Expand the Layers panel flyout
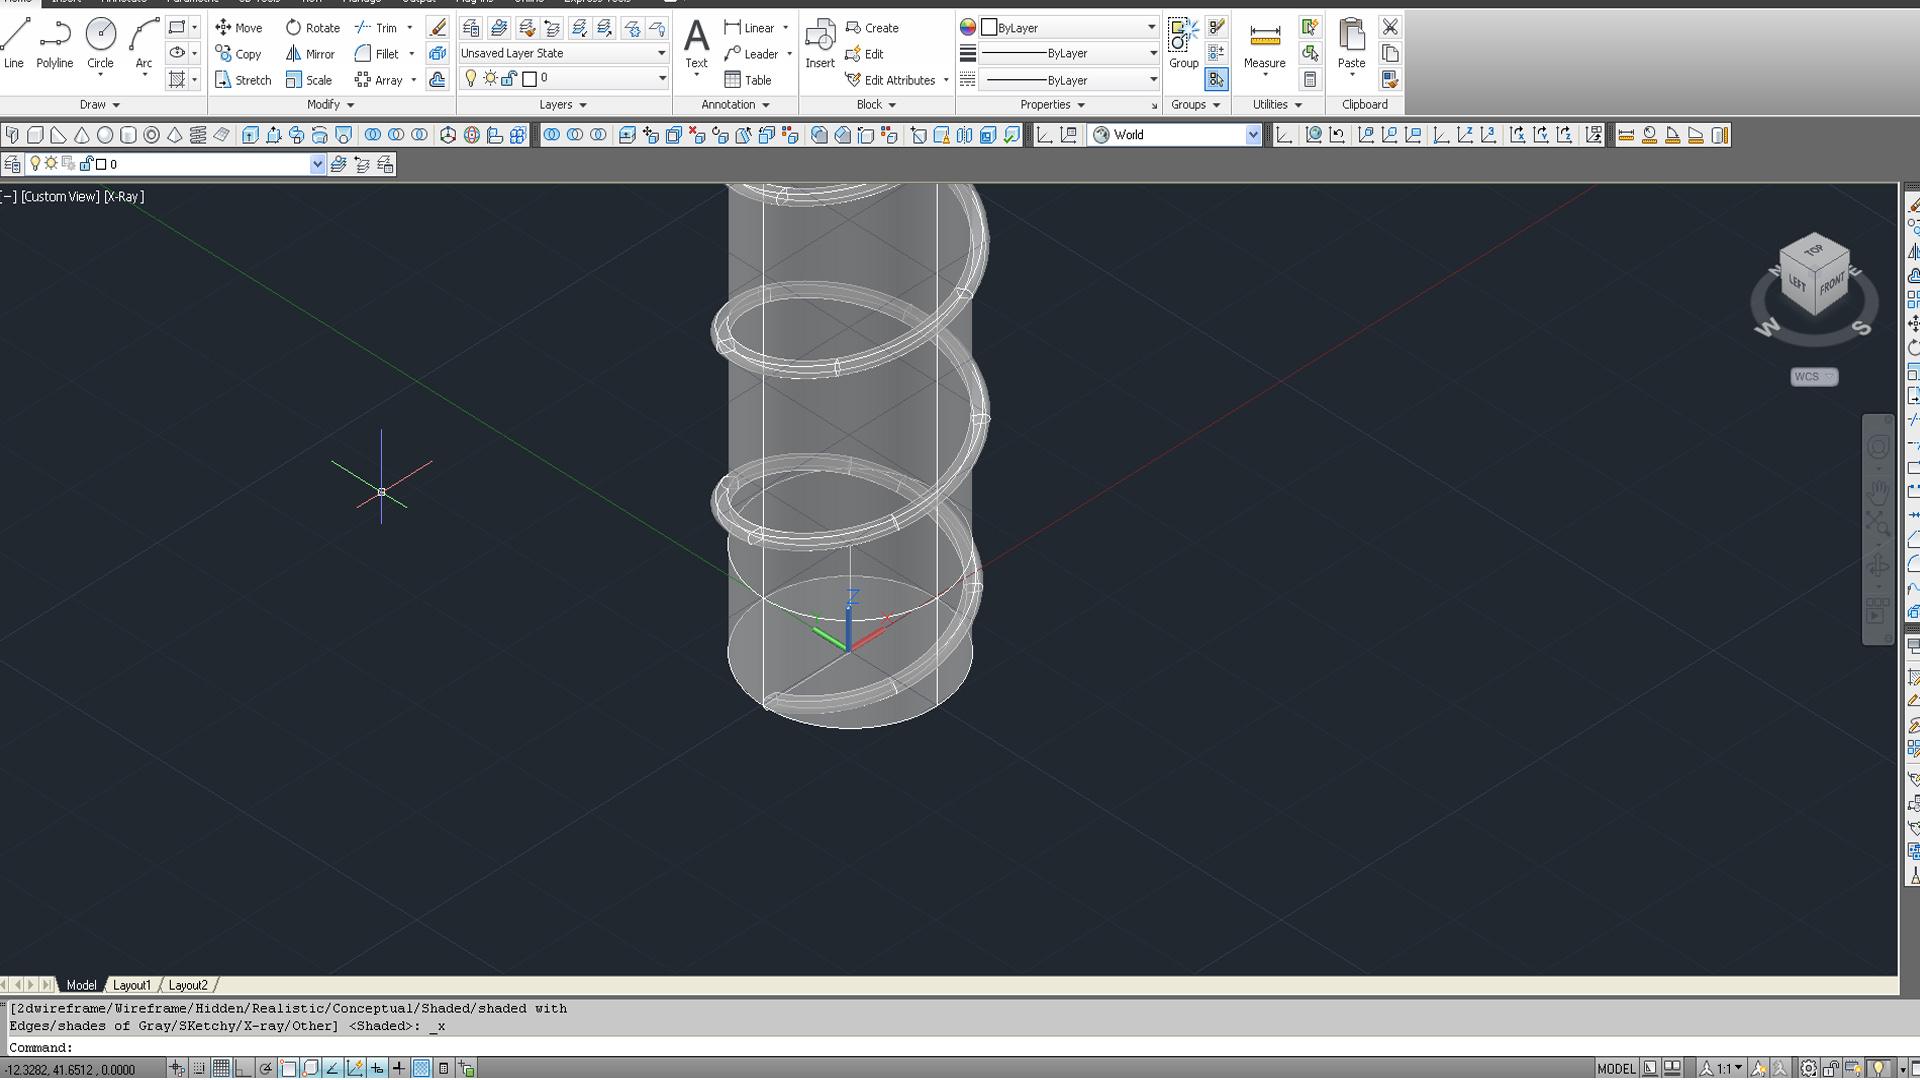1920x1080 pixels. [x=563, y=104]
